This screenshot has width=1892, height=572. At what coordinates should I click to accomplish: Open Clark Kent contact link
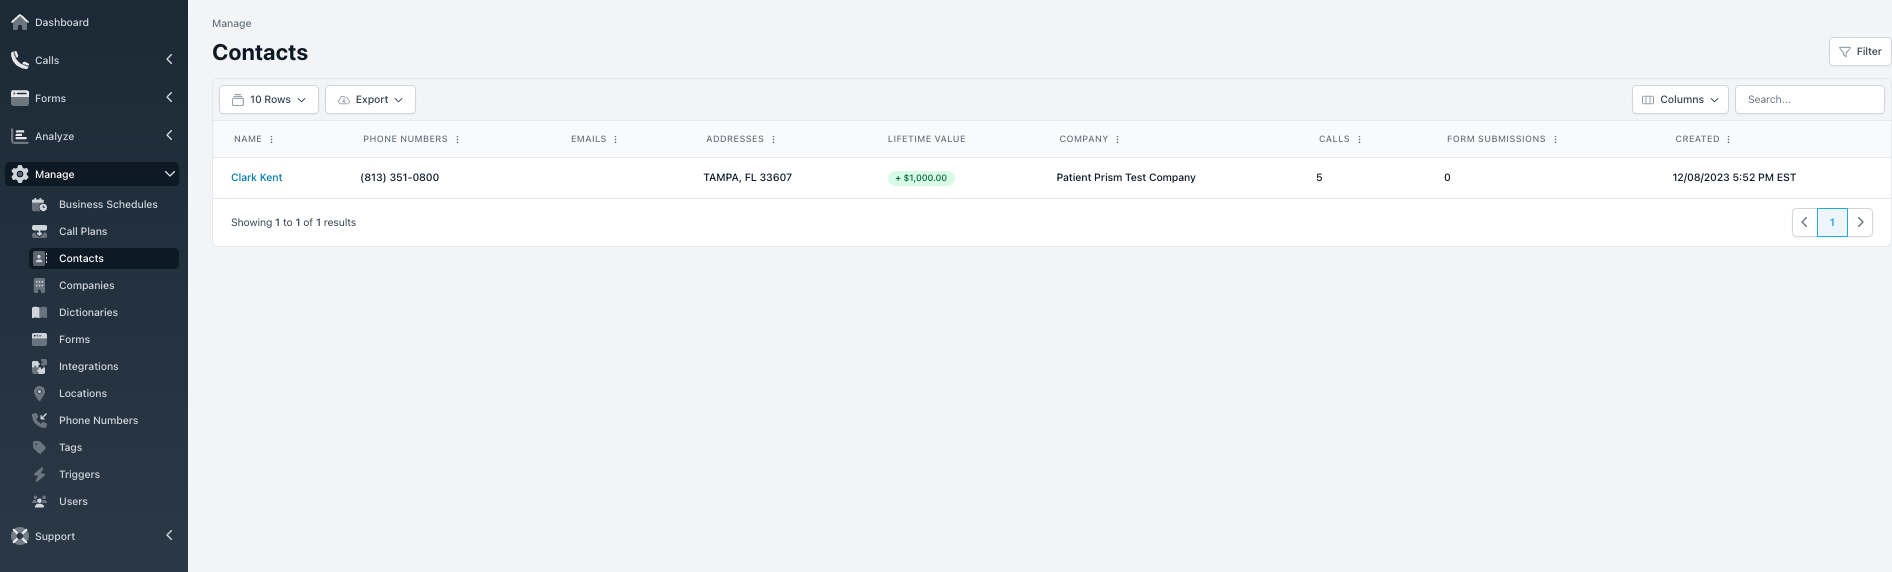point(257,178)
